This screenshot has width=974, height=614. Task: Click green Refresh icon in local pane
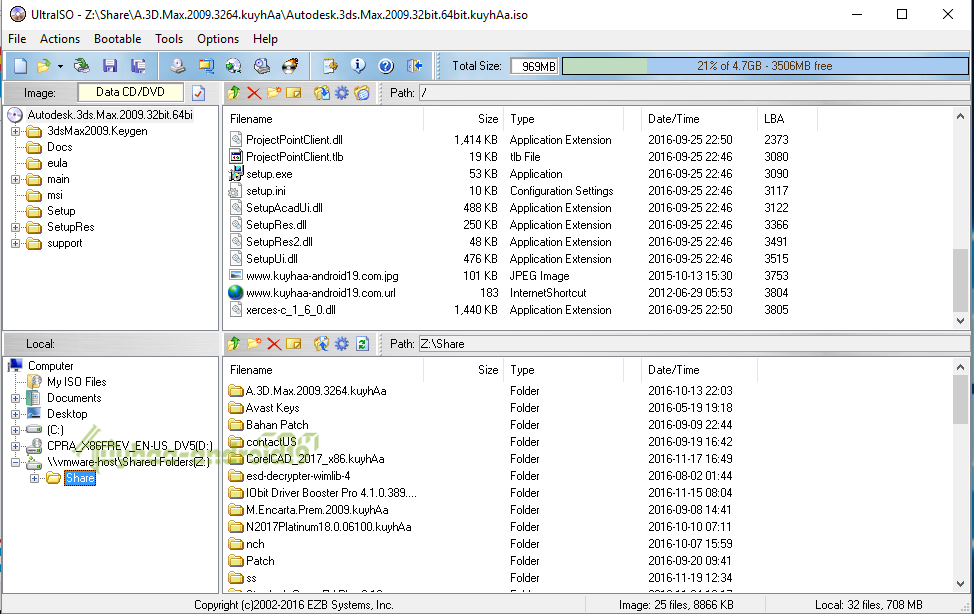363,344
